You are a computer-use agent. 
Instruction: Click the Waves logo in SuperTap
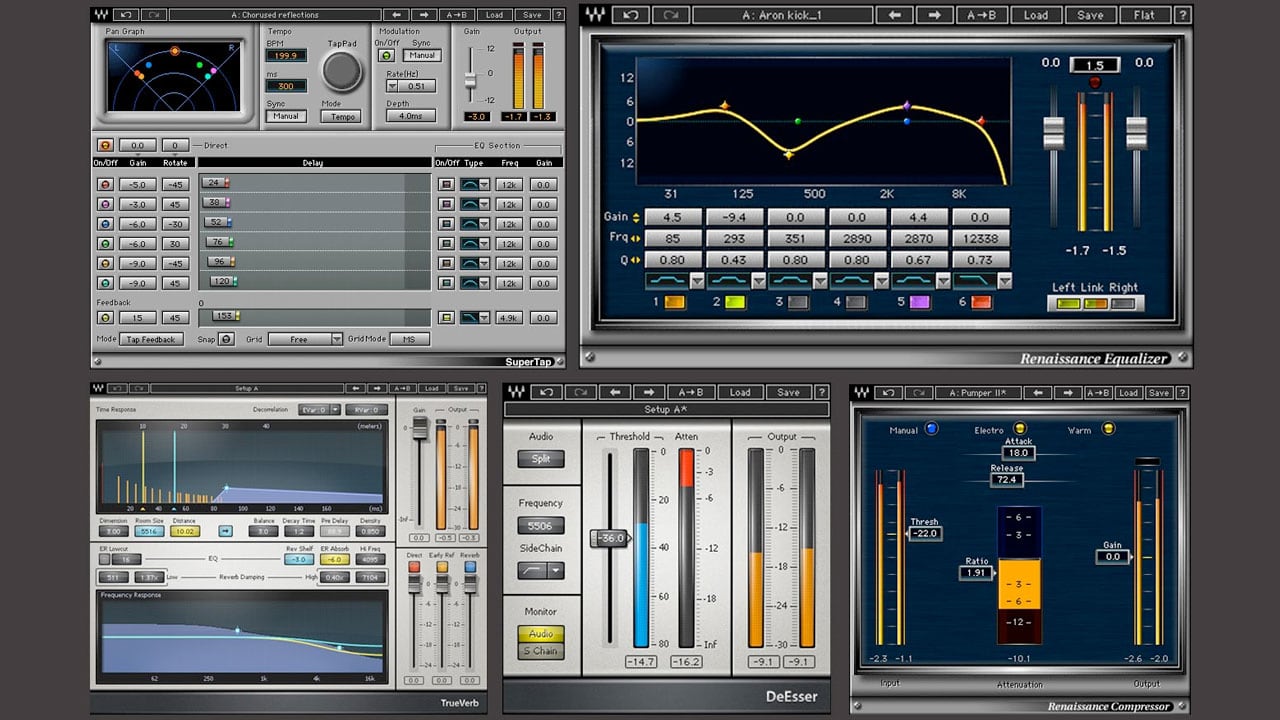click(x=100, y=15)
